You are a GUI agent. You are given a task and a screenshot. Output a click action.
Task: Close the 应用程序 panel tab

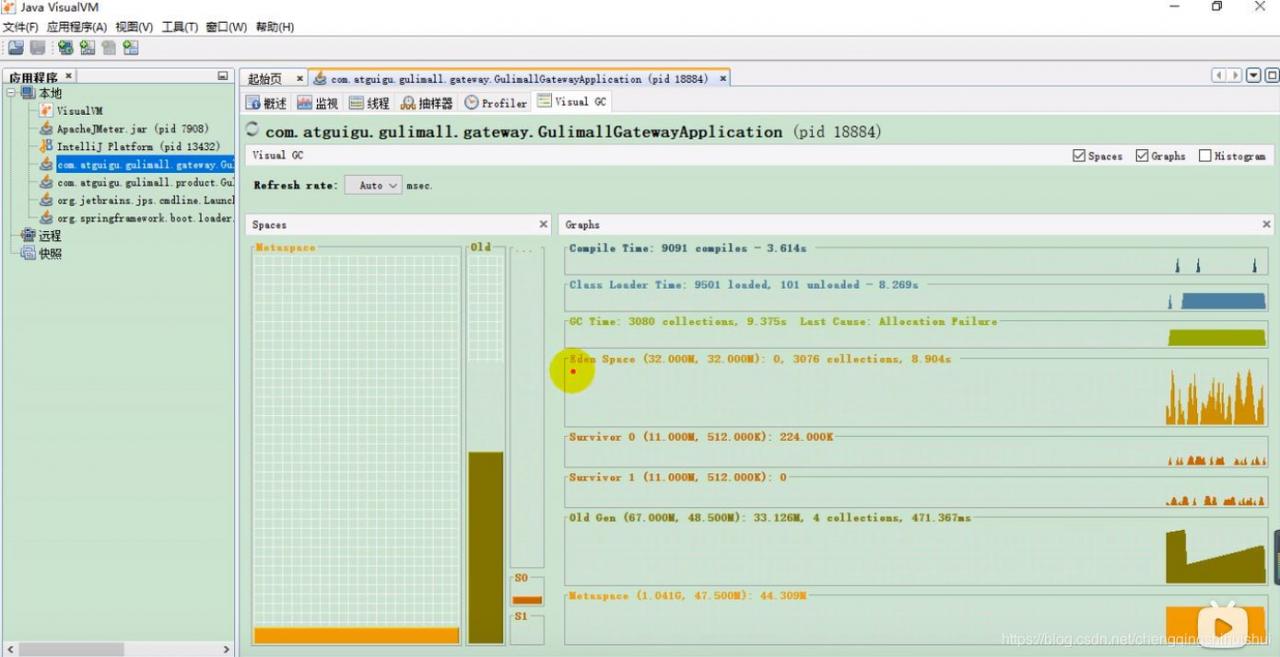[69, 76]
